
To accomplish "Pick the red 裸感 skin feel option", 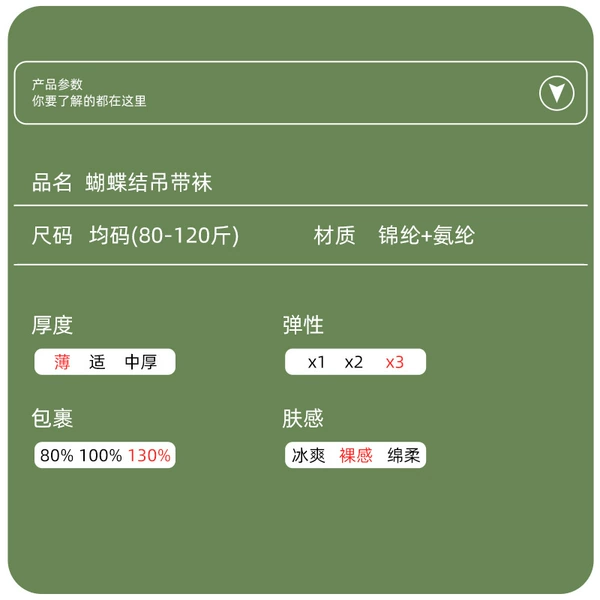I will (356, 455).
